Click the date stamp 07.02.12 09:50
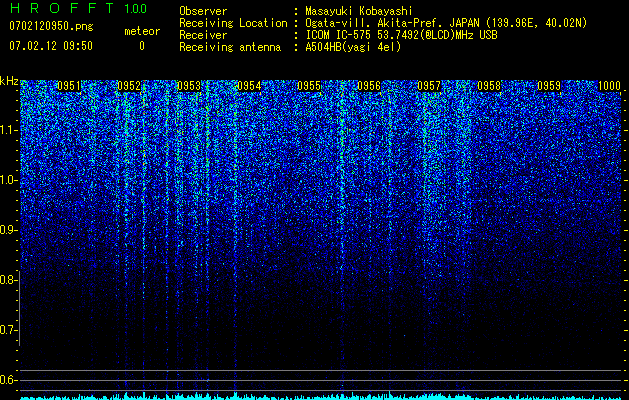The width and height of the screenshot is (629, 400). 51,46
